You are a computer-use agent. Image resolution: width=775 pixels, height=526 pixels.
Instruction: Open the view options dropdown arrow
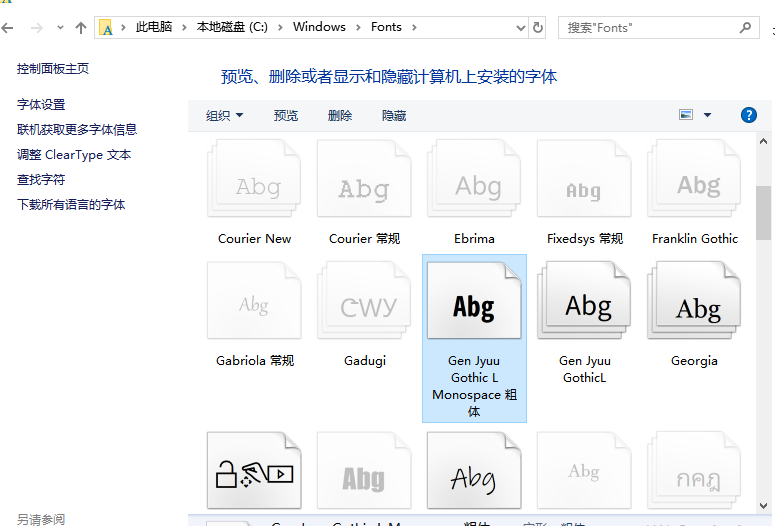(x=707, y=115)
